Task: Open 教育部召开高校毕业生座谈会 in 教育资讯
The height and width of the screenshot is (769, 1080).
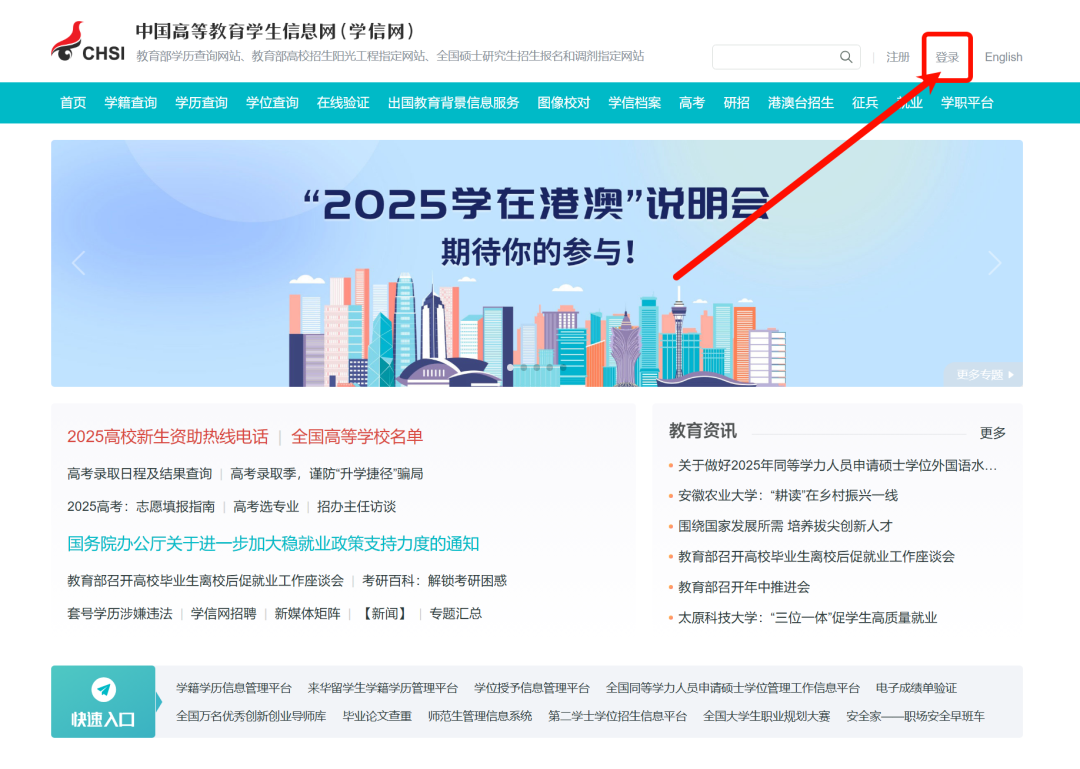Action: (x=816, y=557)
